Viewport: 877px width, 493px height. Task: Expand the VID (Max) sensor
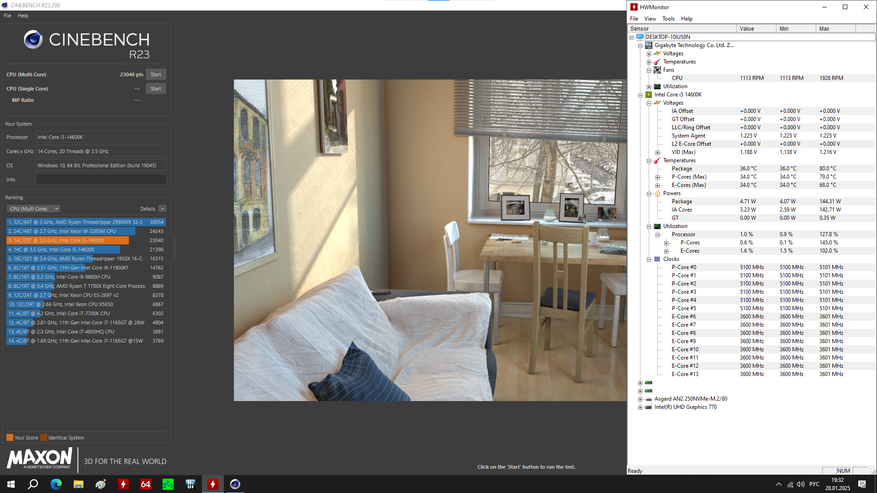(x=657, y=152)
